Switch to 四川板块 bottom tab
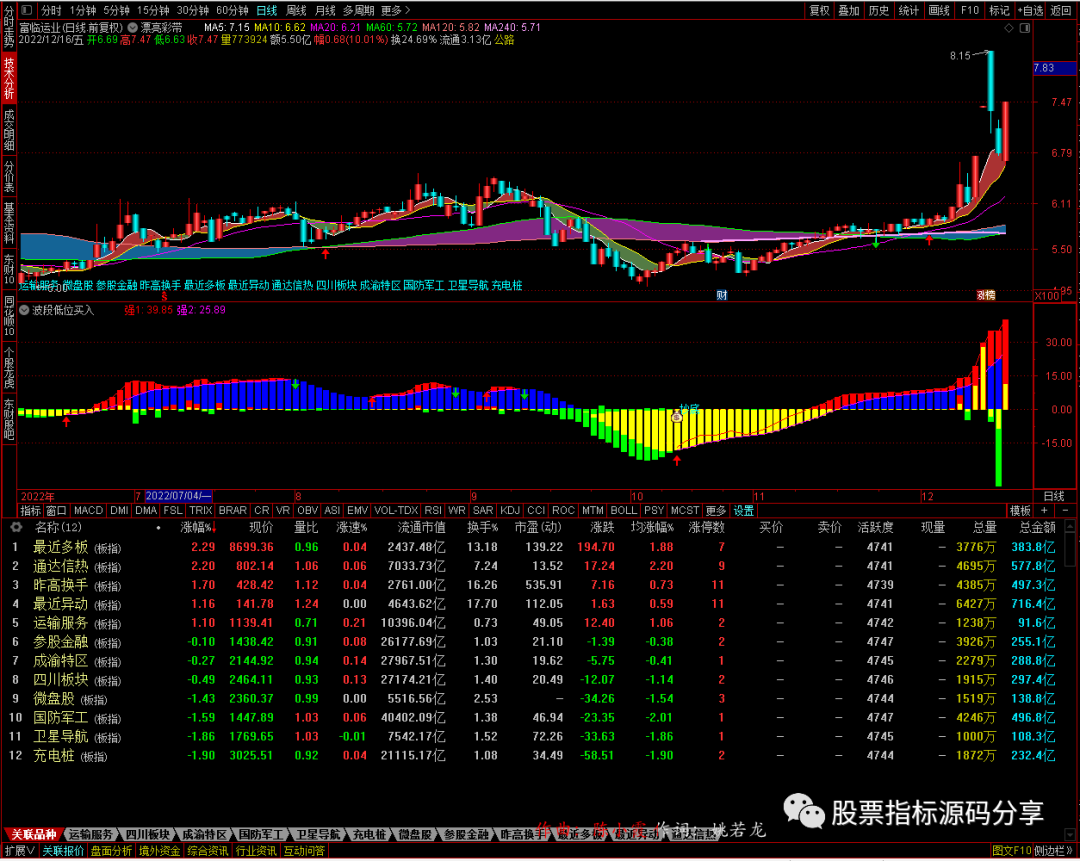This screenshot has width=1080, height=861. [147, 834]
